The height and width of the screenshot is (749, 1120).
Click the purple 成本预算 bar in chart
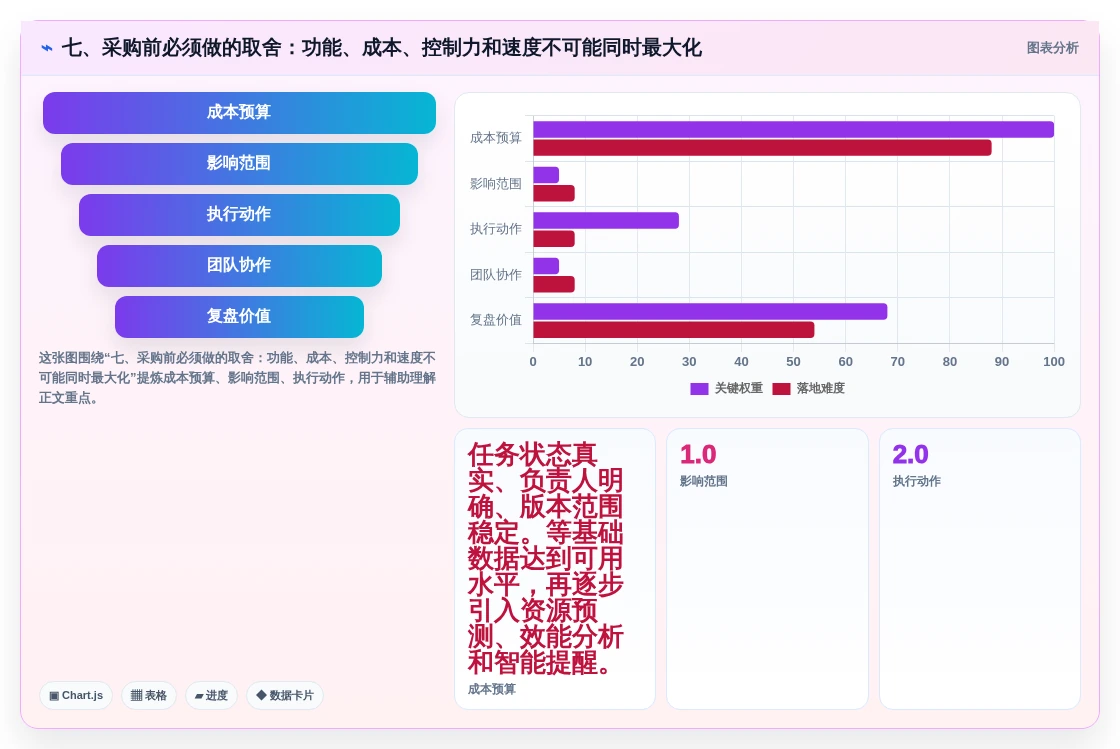tap(794, 129)
